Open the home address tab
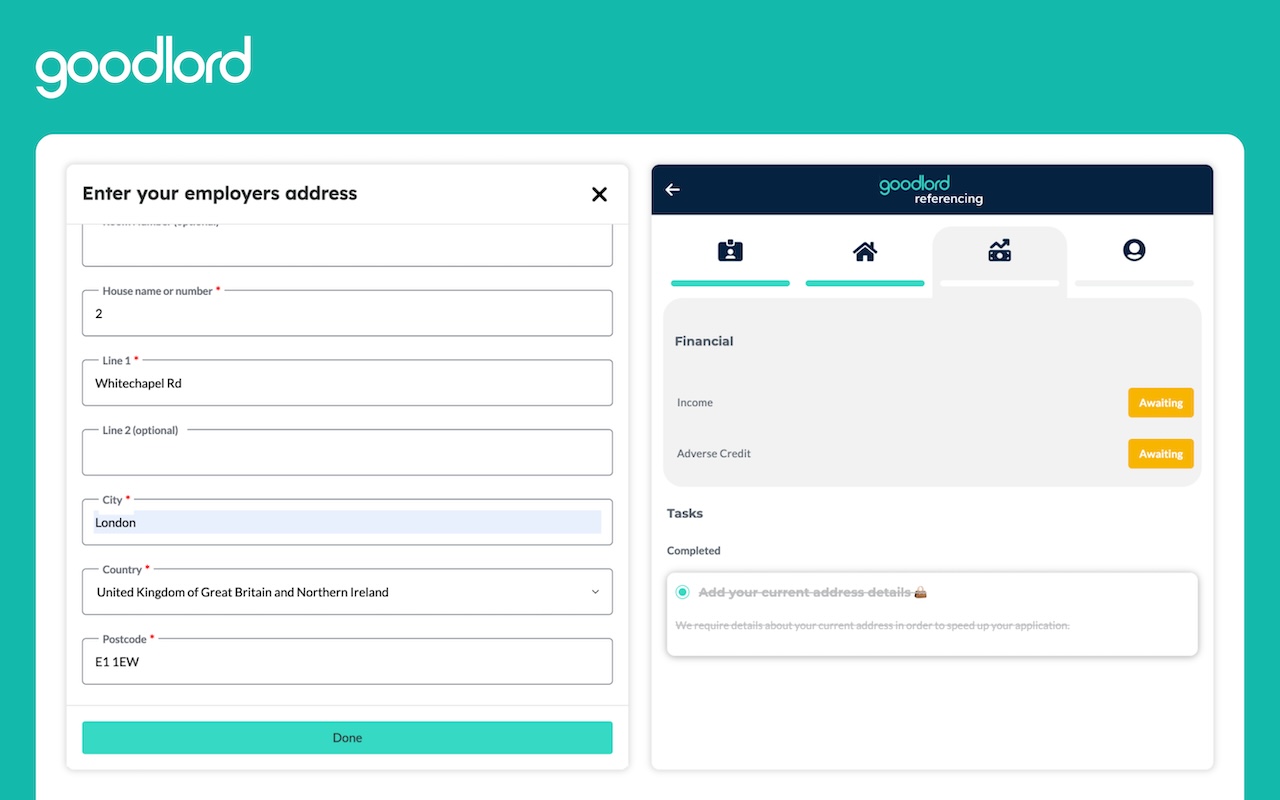 [865, 251]
